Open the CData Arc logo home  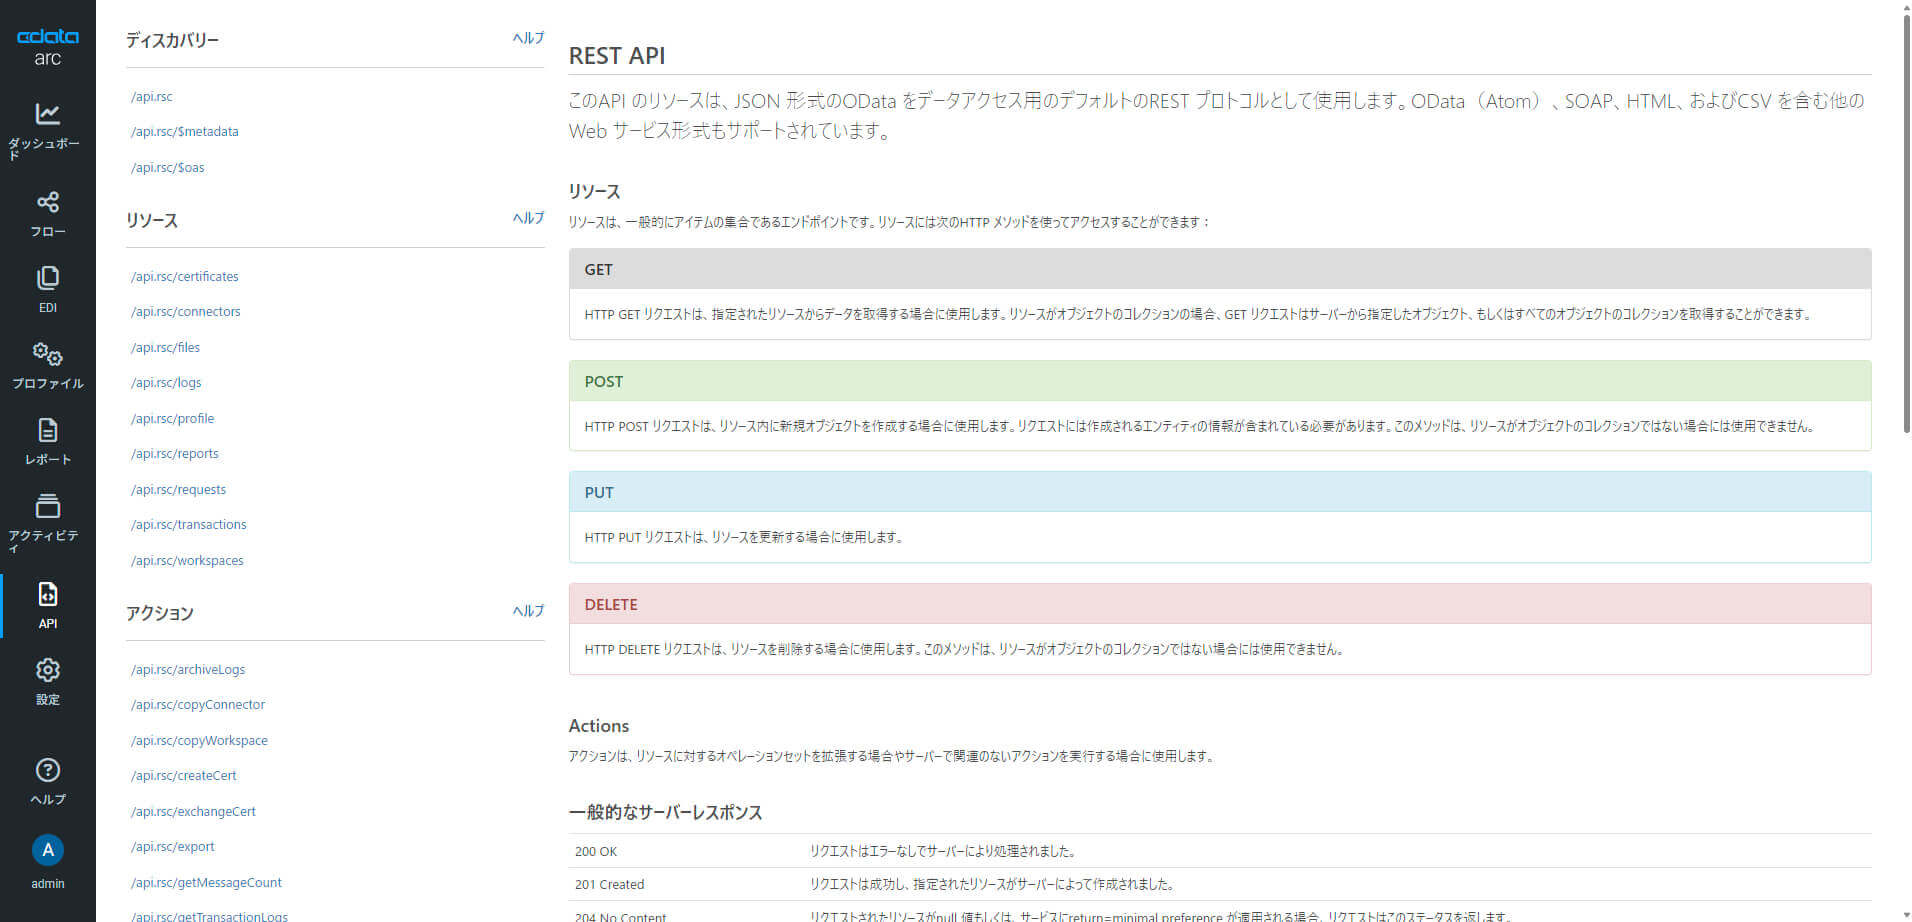[47, 46]
